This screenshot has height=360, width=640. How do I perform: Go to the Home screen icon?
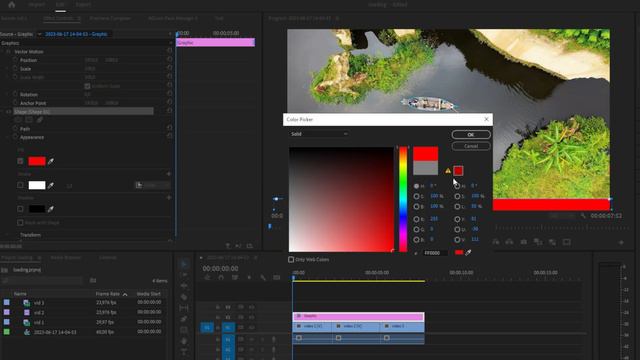coord(11,4)
